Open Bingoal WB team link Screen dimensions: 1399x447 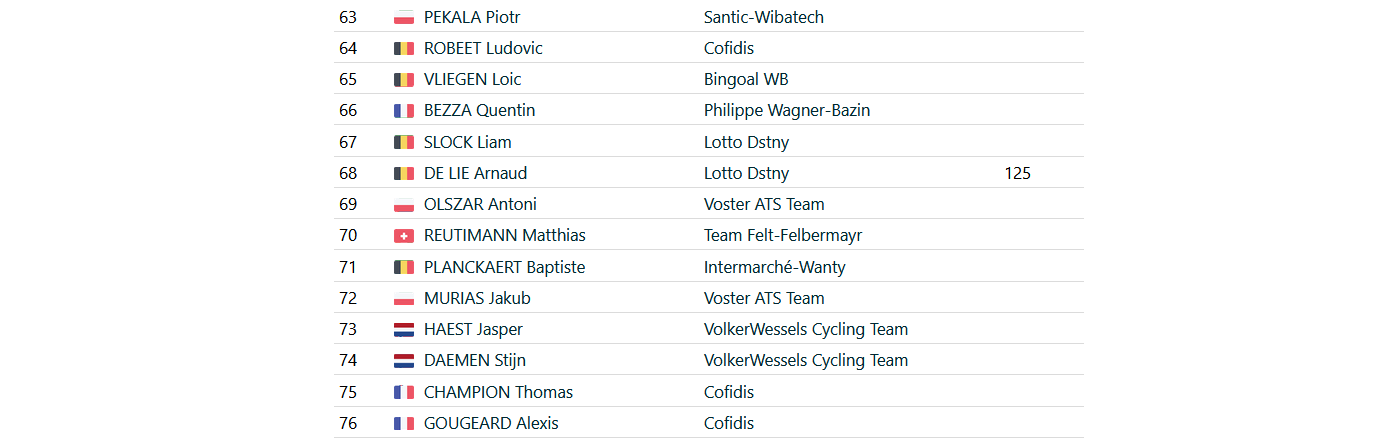pos(746,79)
